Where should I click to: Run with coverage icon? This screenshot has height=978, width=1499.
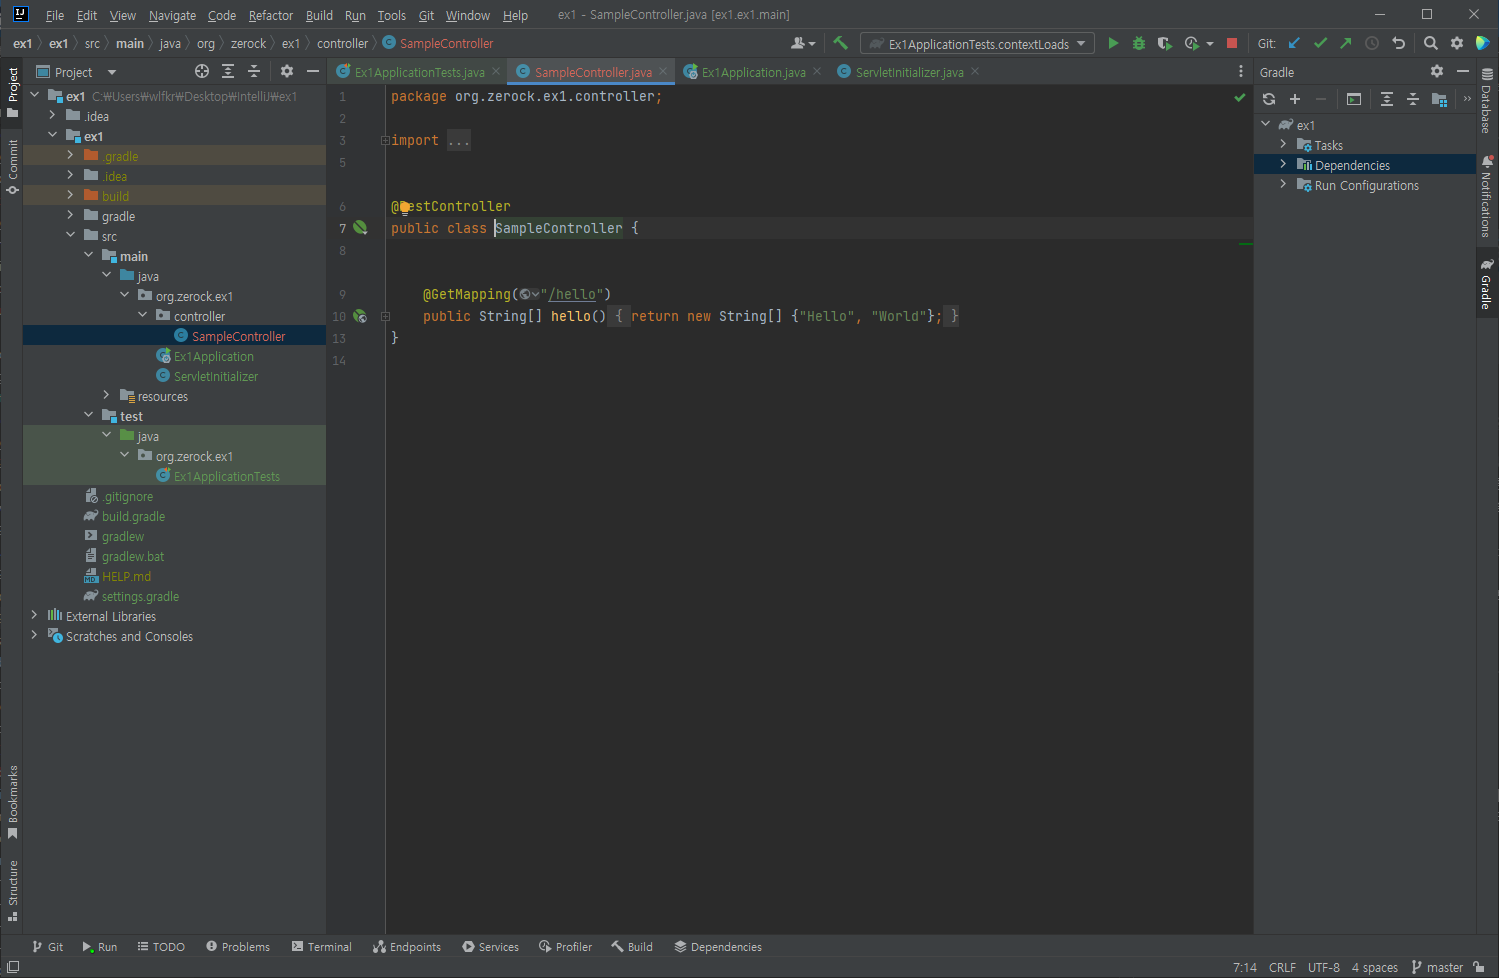point(1165,43)
